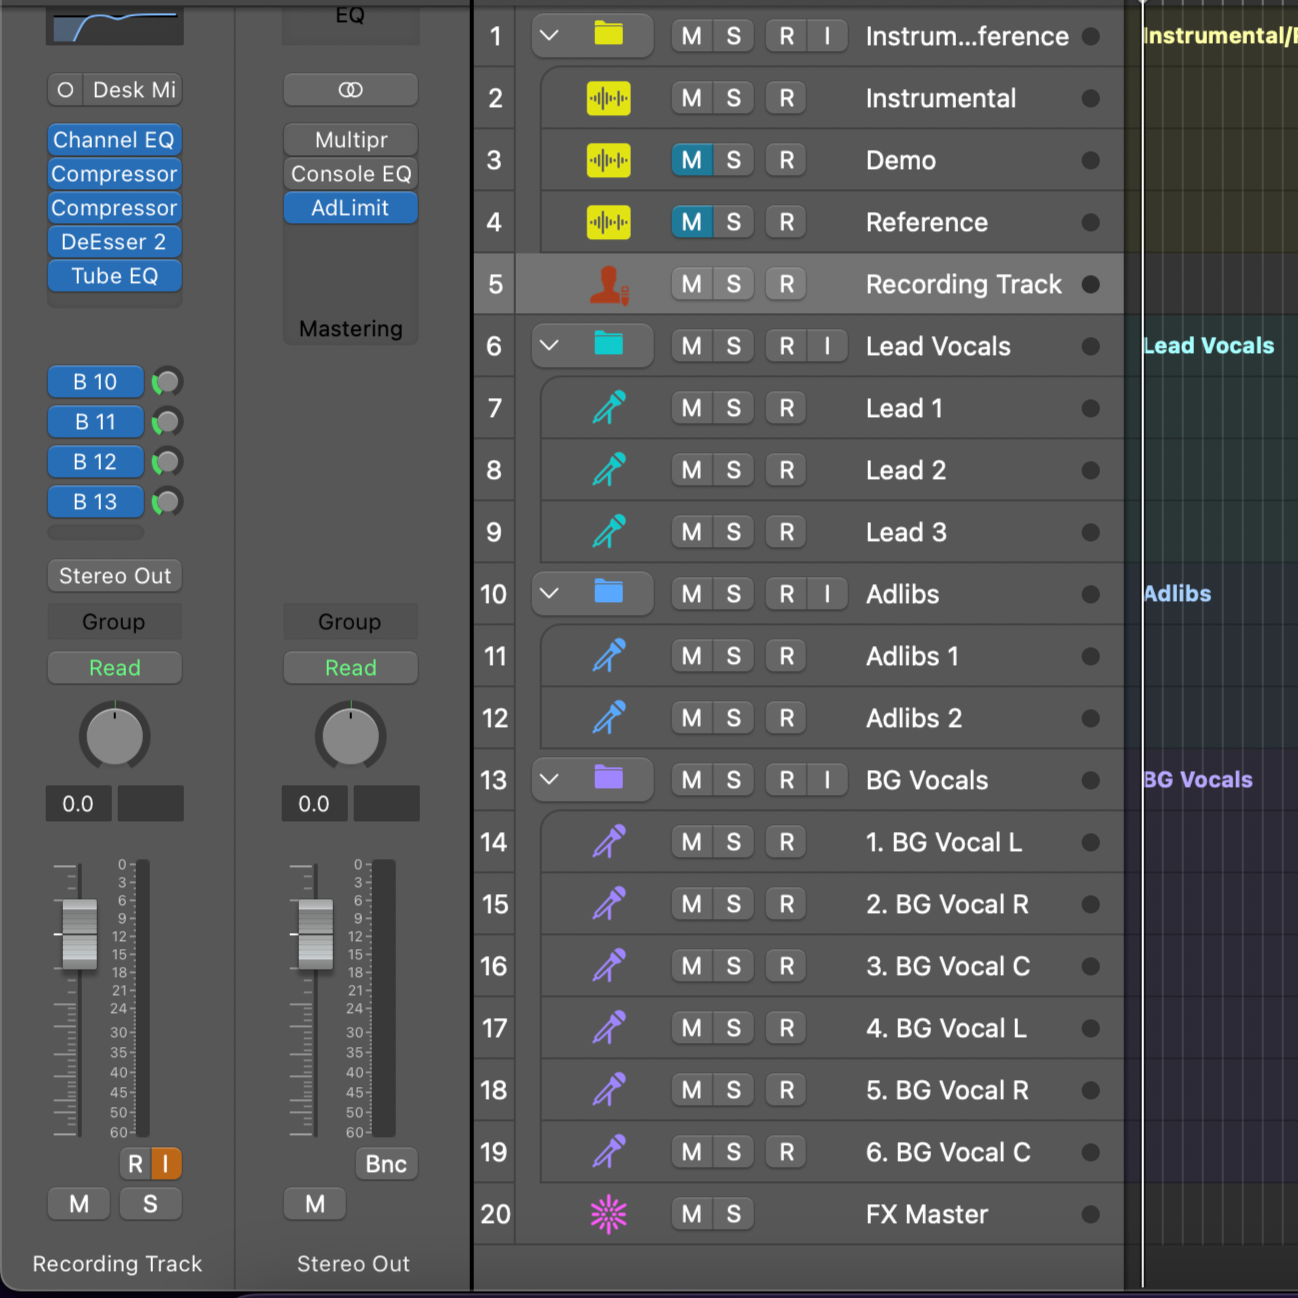Solo the Lead 2 track

coord(733,470)
